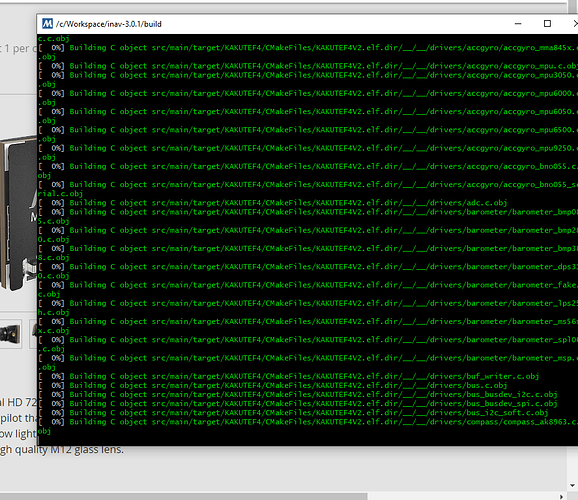The height and width of the screenshot is (500, 578).
Task: Click the buf_writer.c.obj build line
Action: point(289,376)
